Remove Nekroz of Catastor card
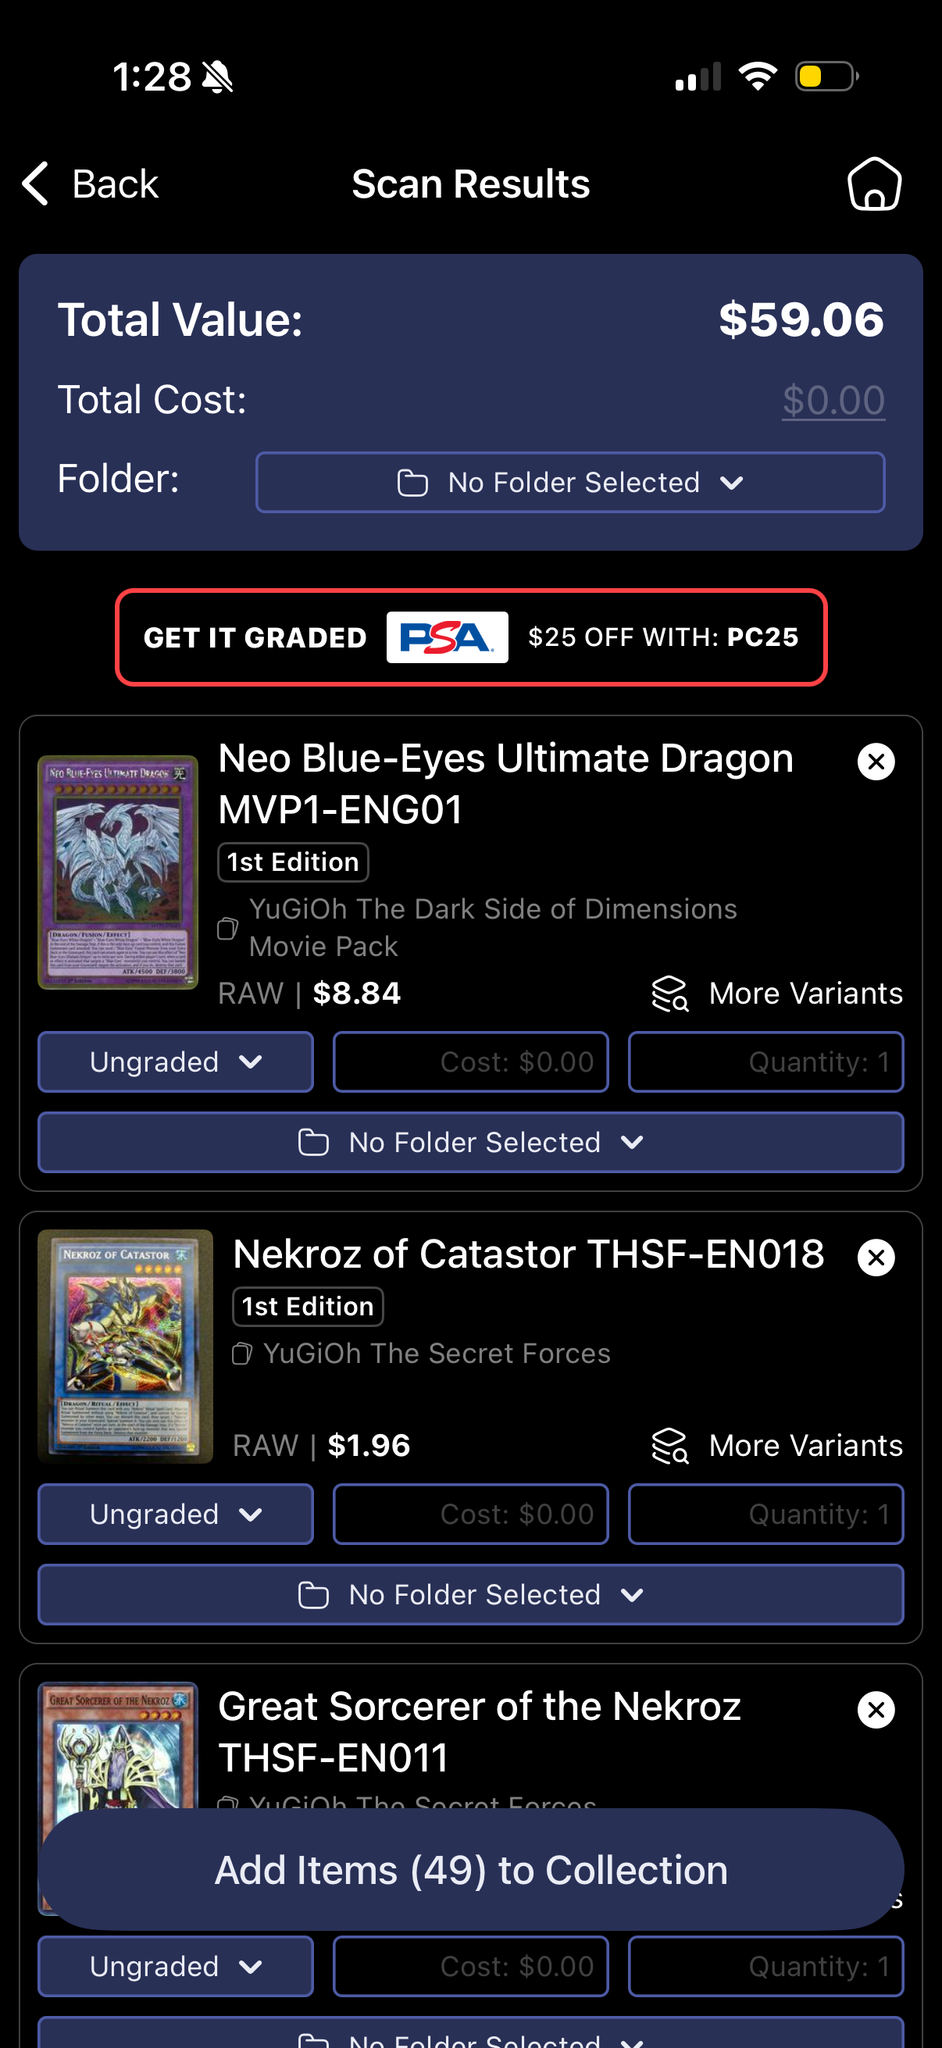 tap(876, 1257)
